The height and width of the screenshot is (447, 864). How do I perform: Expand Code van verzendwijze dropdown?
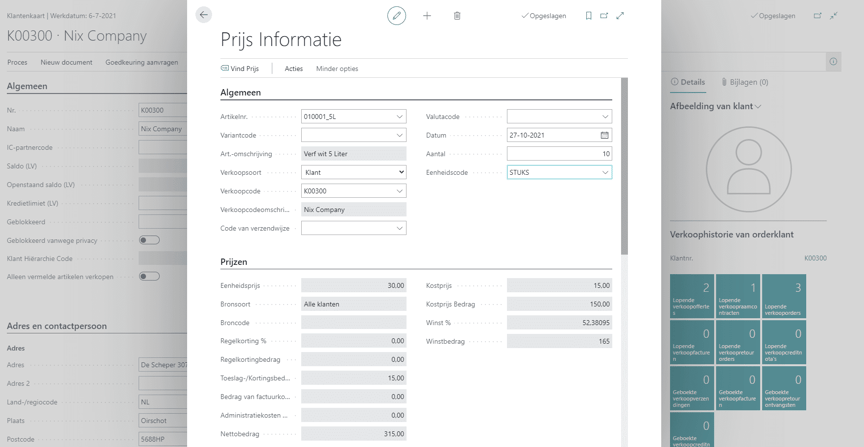[399, 228]
